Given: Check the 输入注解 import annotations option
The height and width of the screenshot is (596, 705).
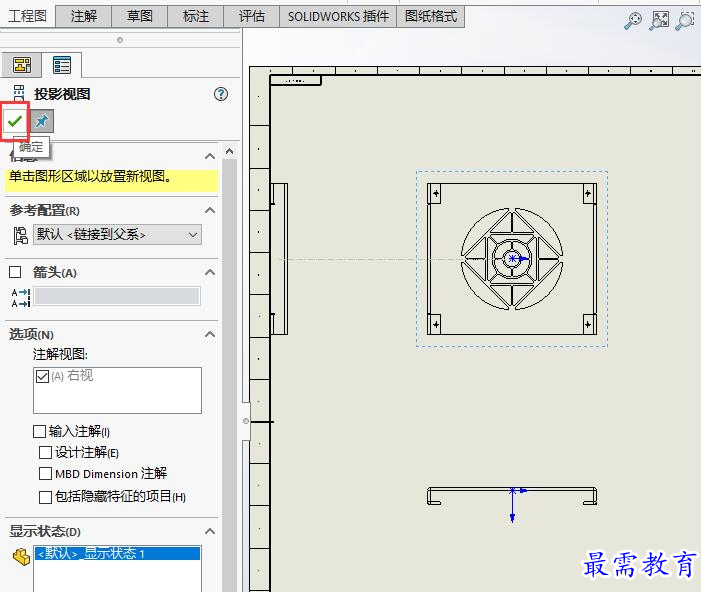Looking at the screenshot, I should click(40, 432).
